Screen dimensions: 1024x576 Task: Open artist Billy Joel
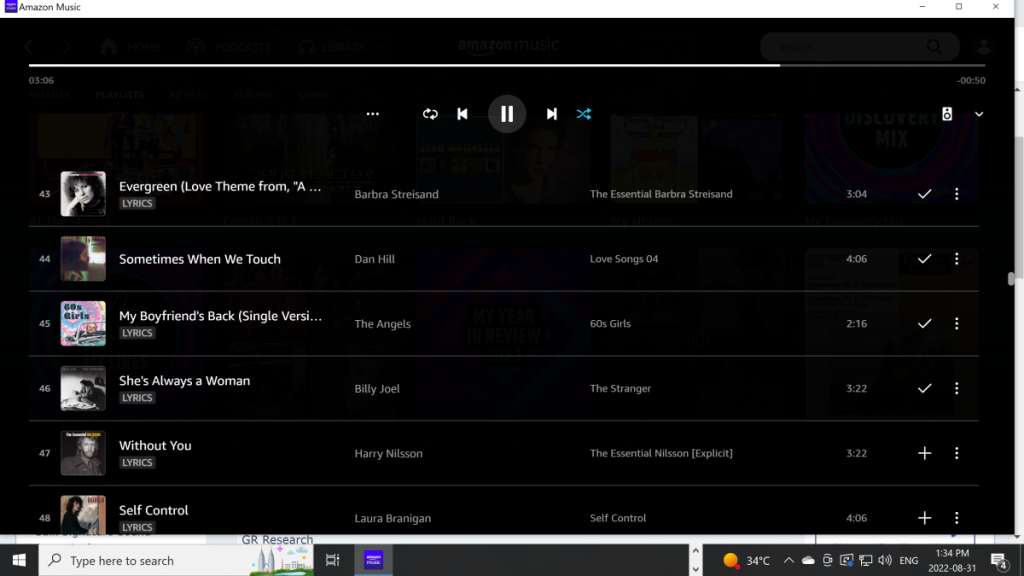[377, 388]
